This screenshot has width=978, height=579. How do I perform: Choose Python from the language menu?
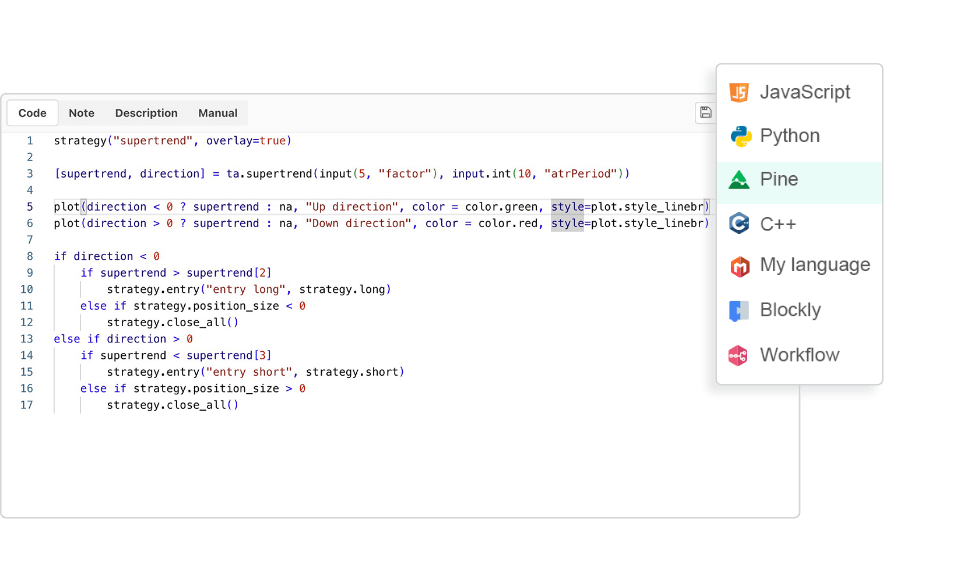coord(800,136)
